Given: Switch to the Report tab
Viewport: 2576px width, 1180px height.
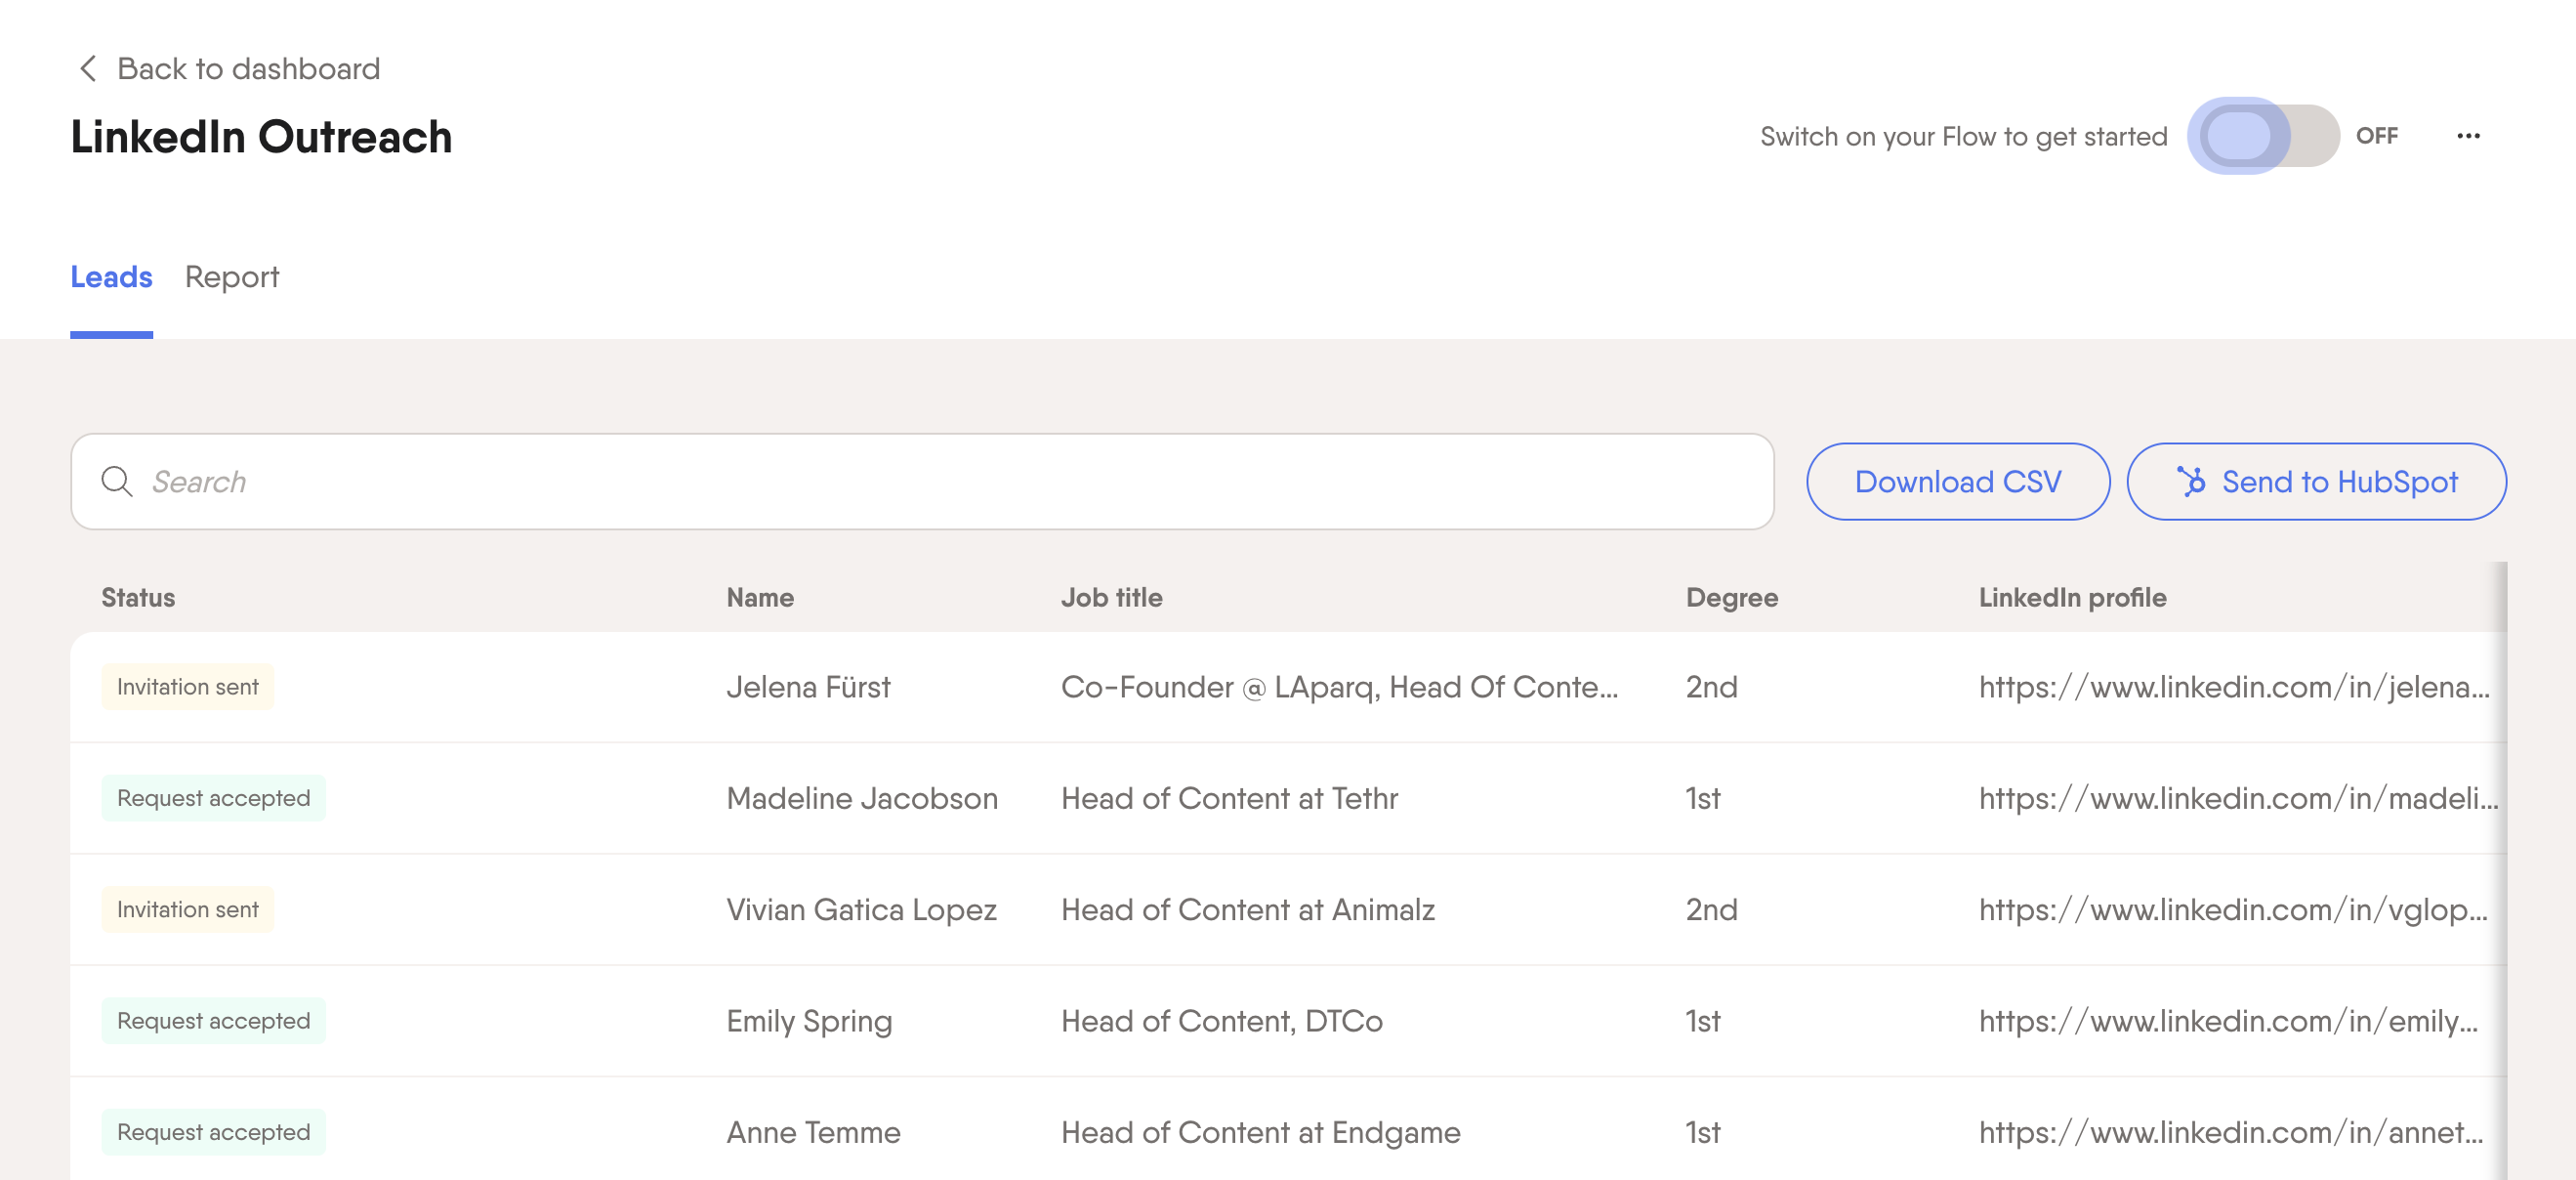Looking at the screenshot, I should (232, 277).
